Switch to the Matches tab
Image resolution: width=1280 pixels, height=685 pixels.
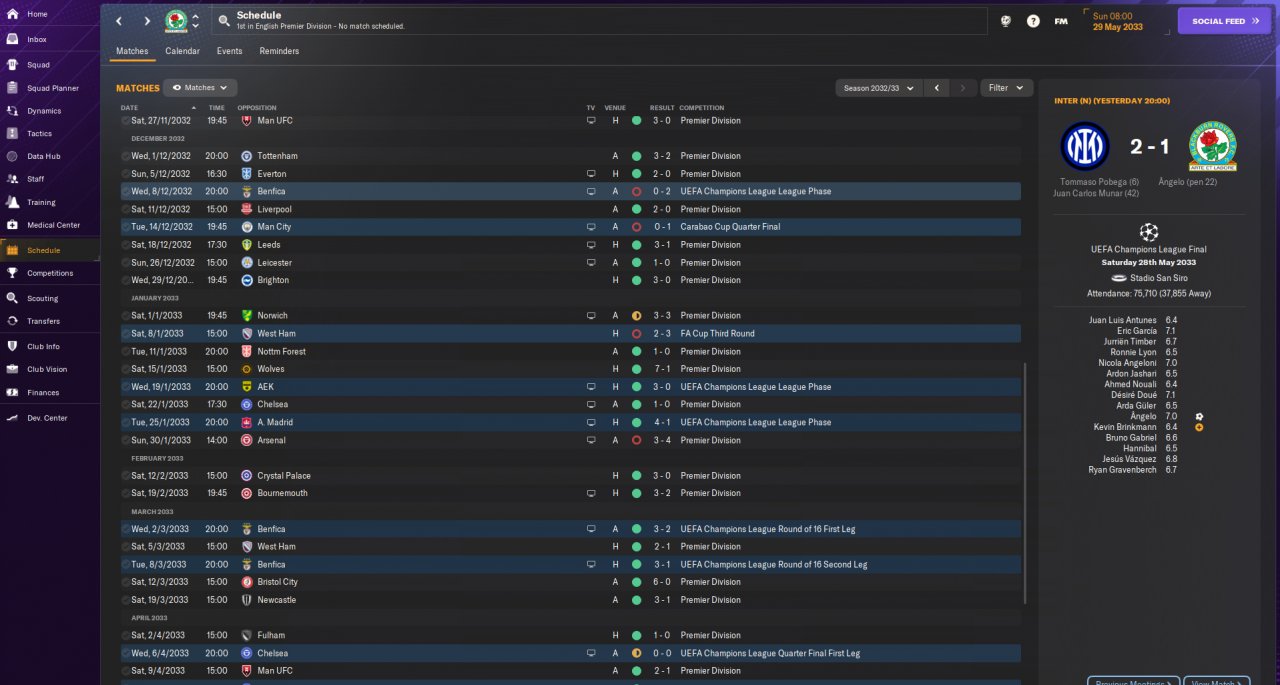132,51
